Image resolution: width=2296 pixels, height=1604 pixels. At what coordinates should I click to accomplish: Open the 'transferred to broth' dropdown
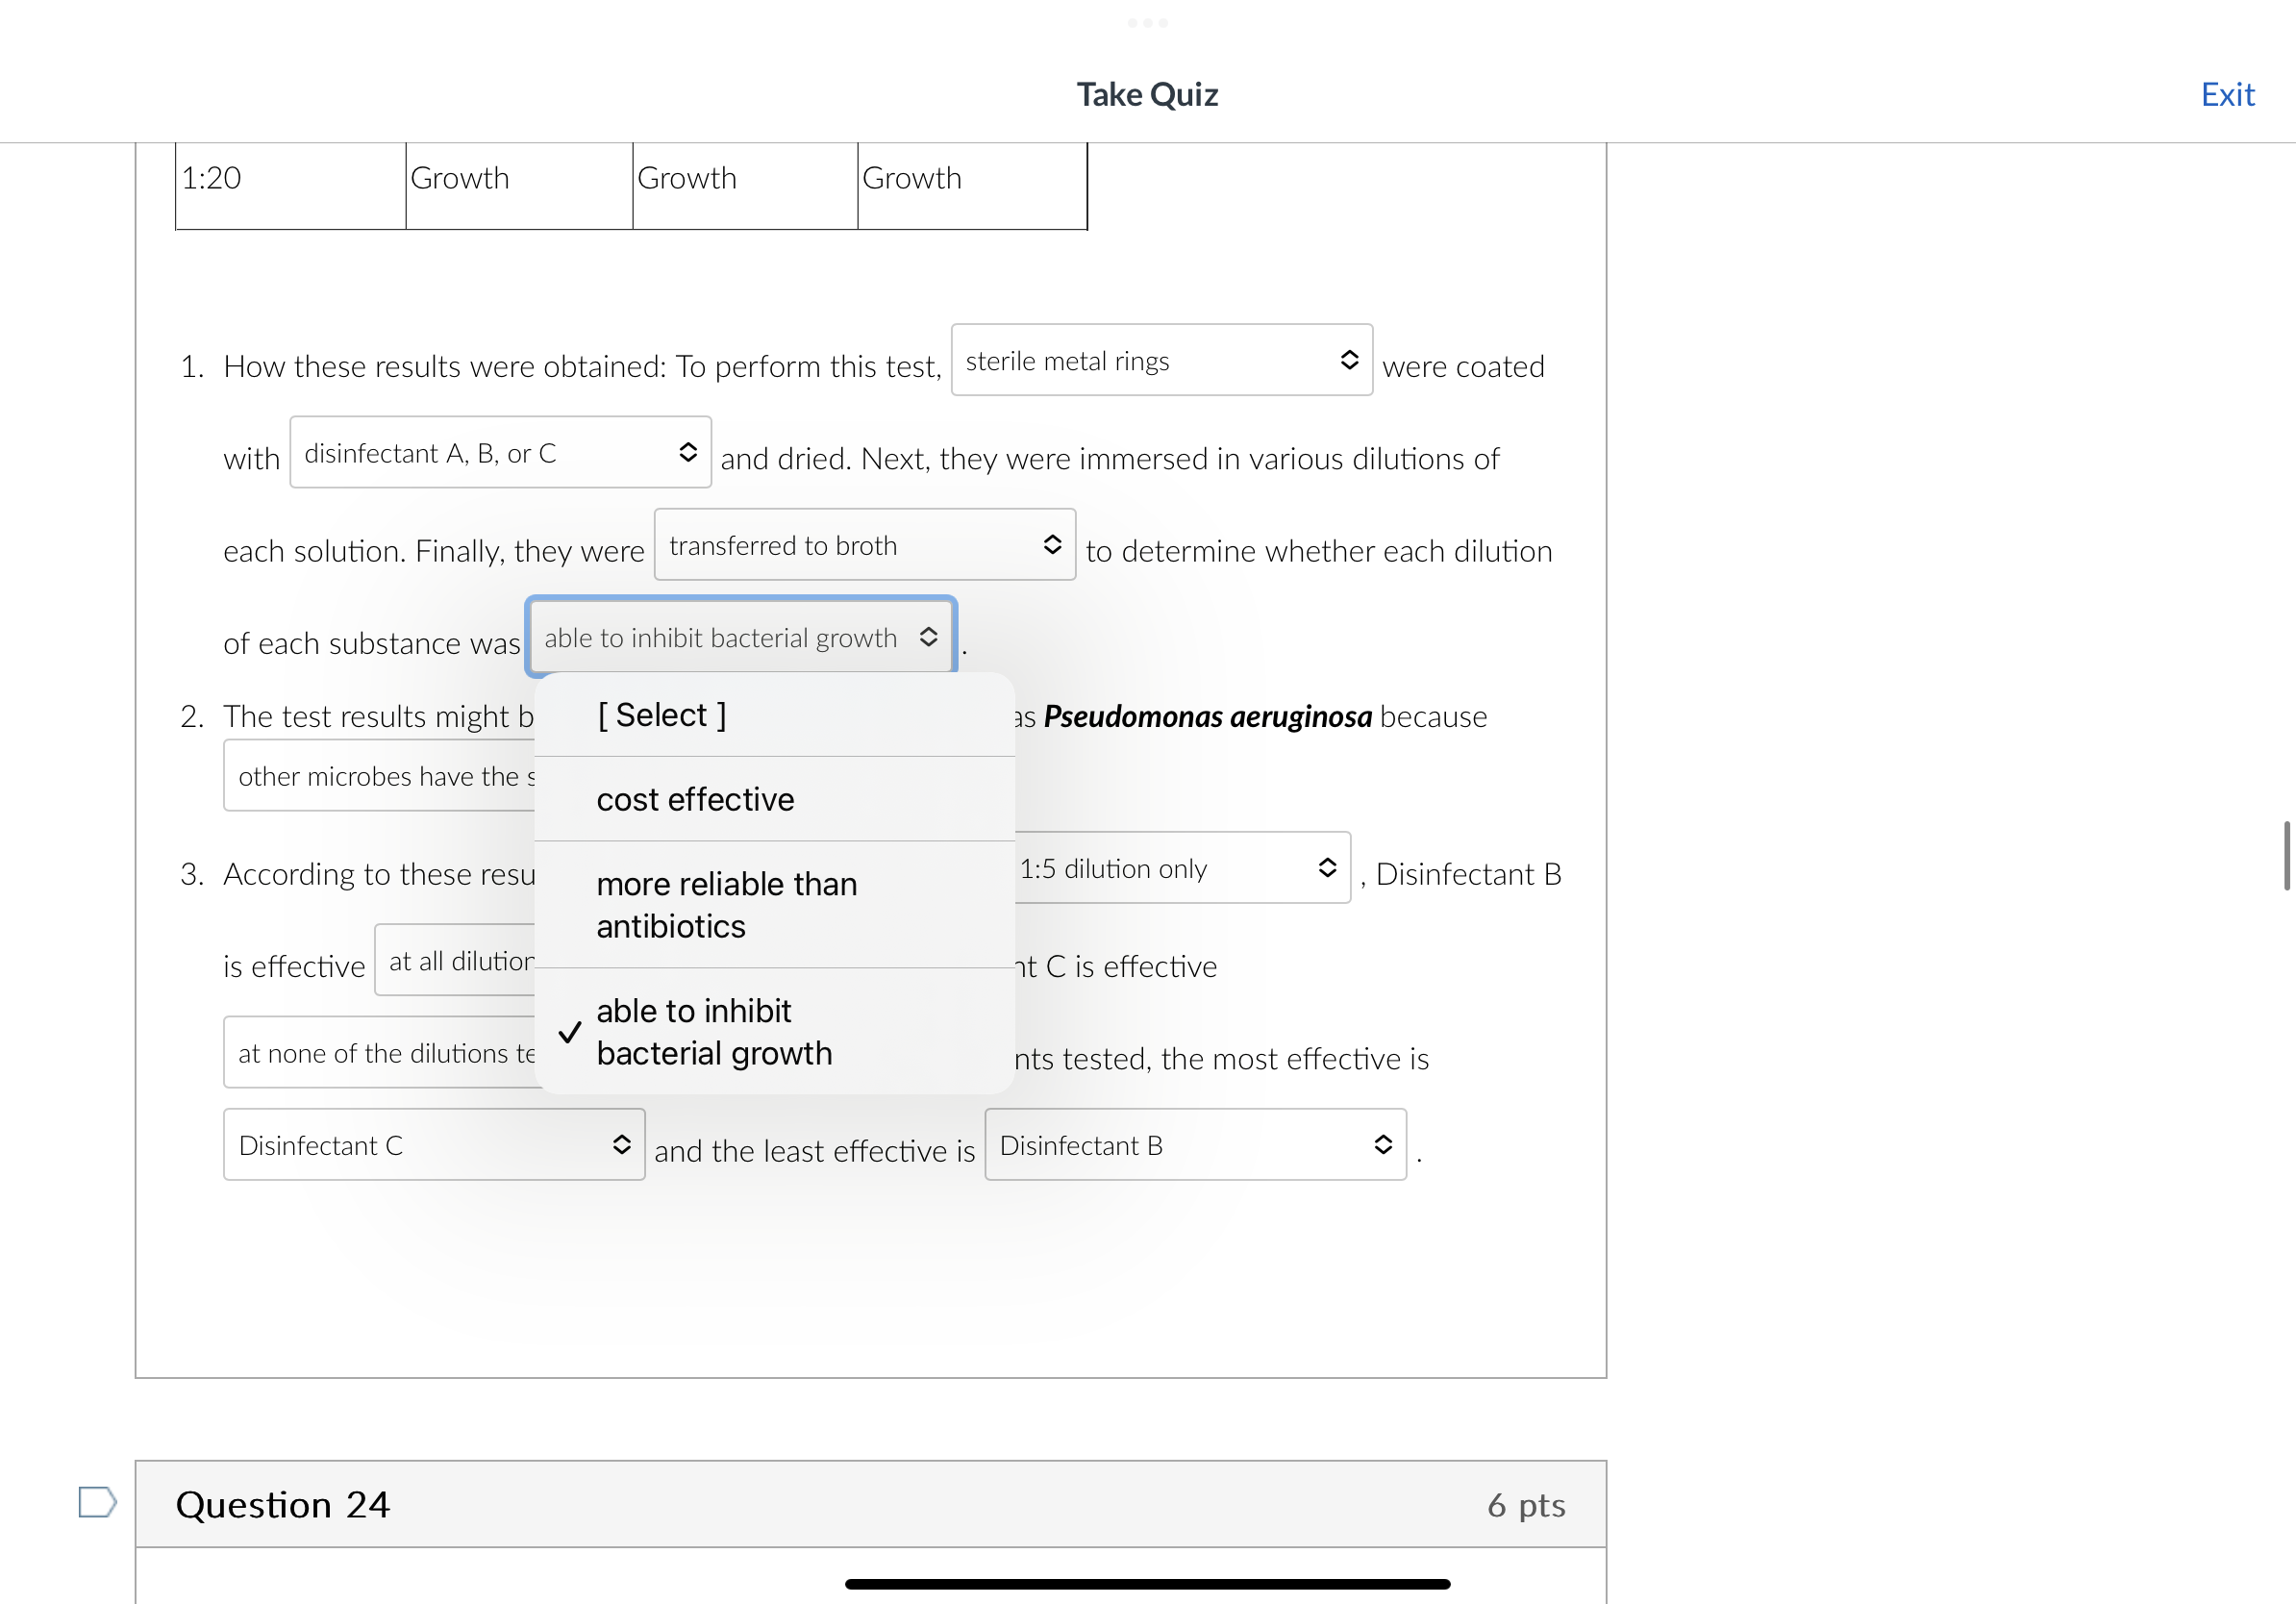pyautogui.click(x=864, y=545)
